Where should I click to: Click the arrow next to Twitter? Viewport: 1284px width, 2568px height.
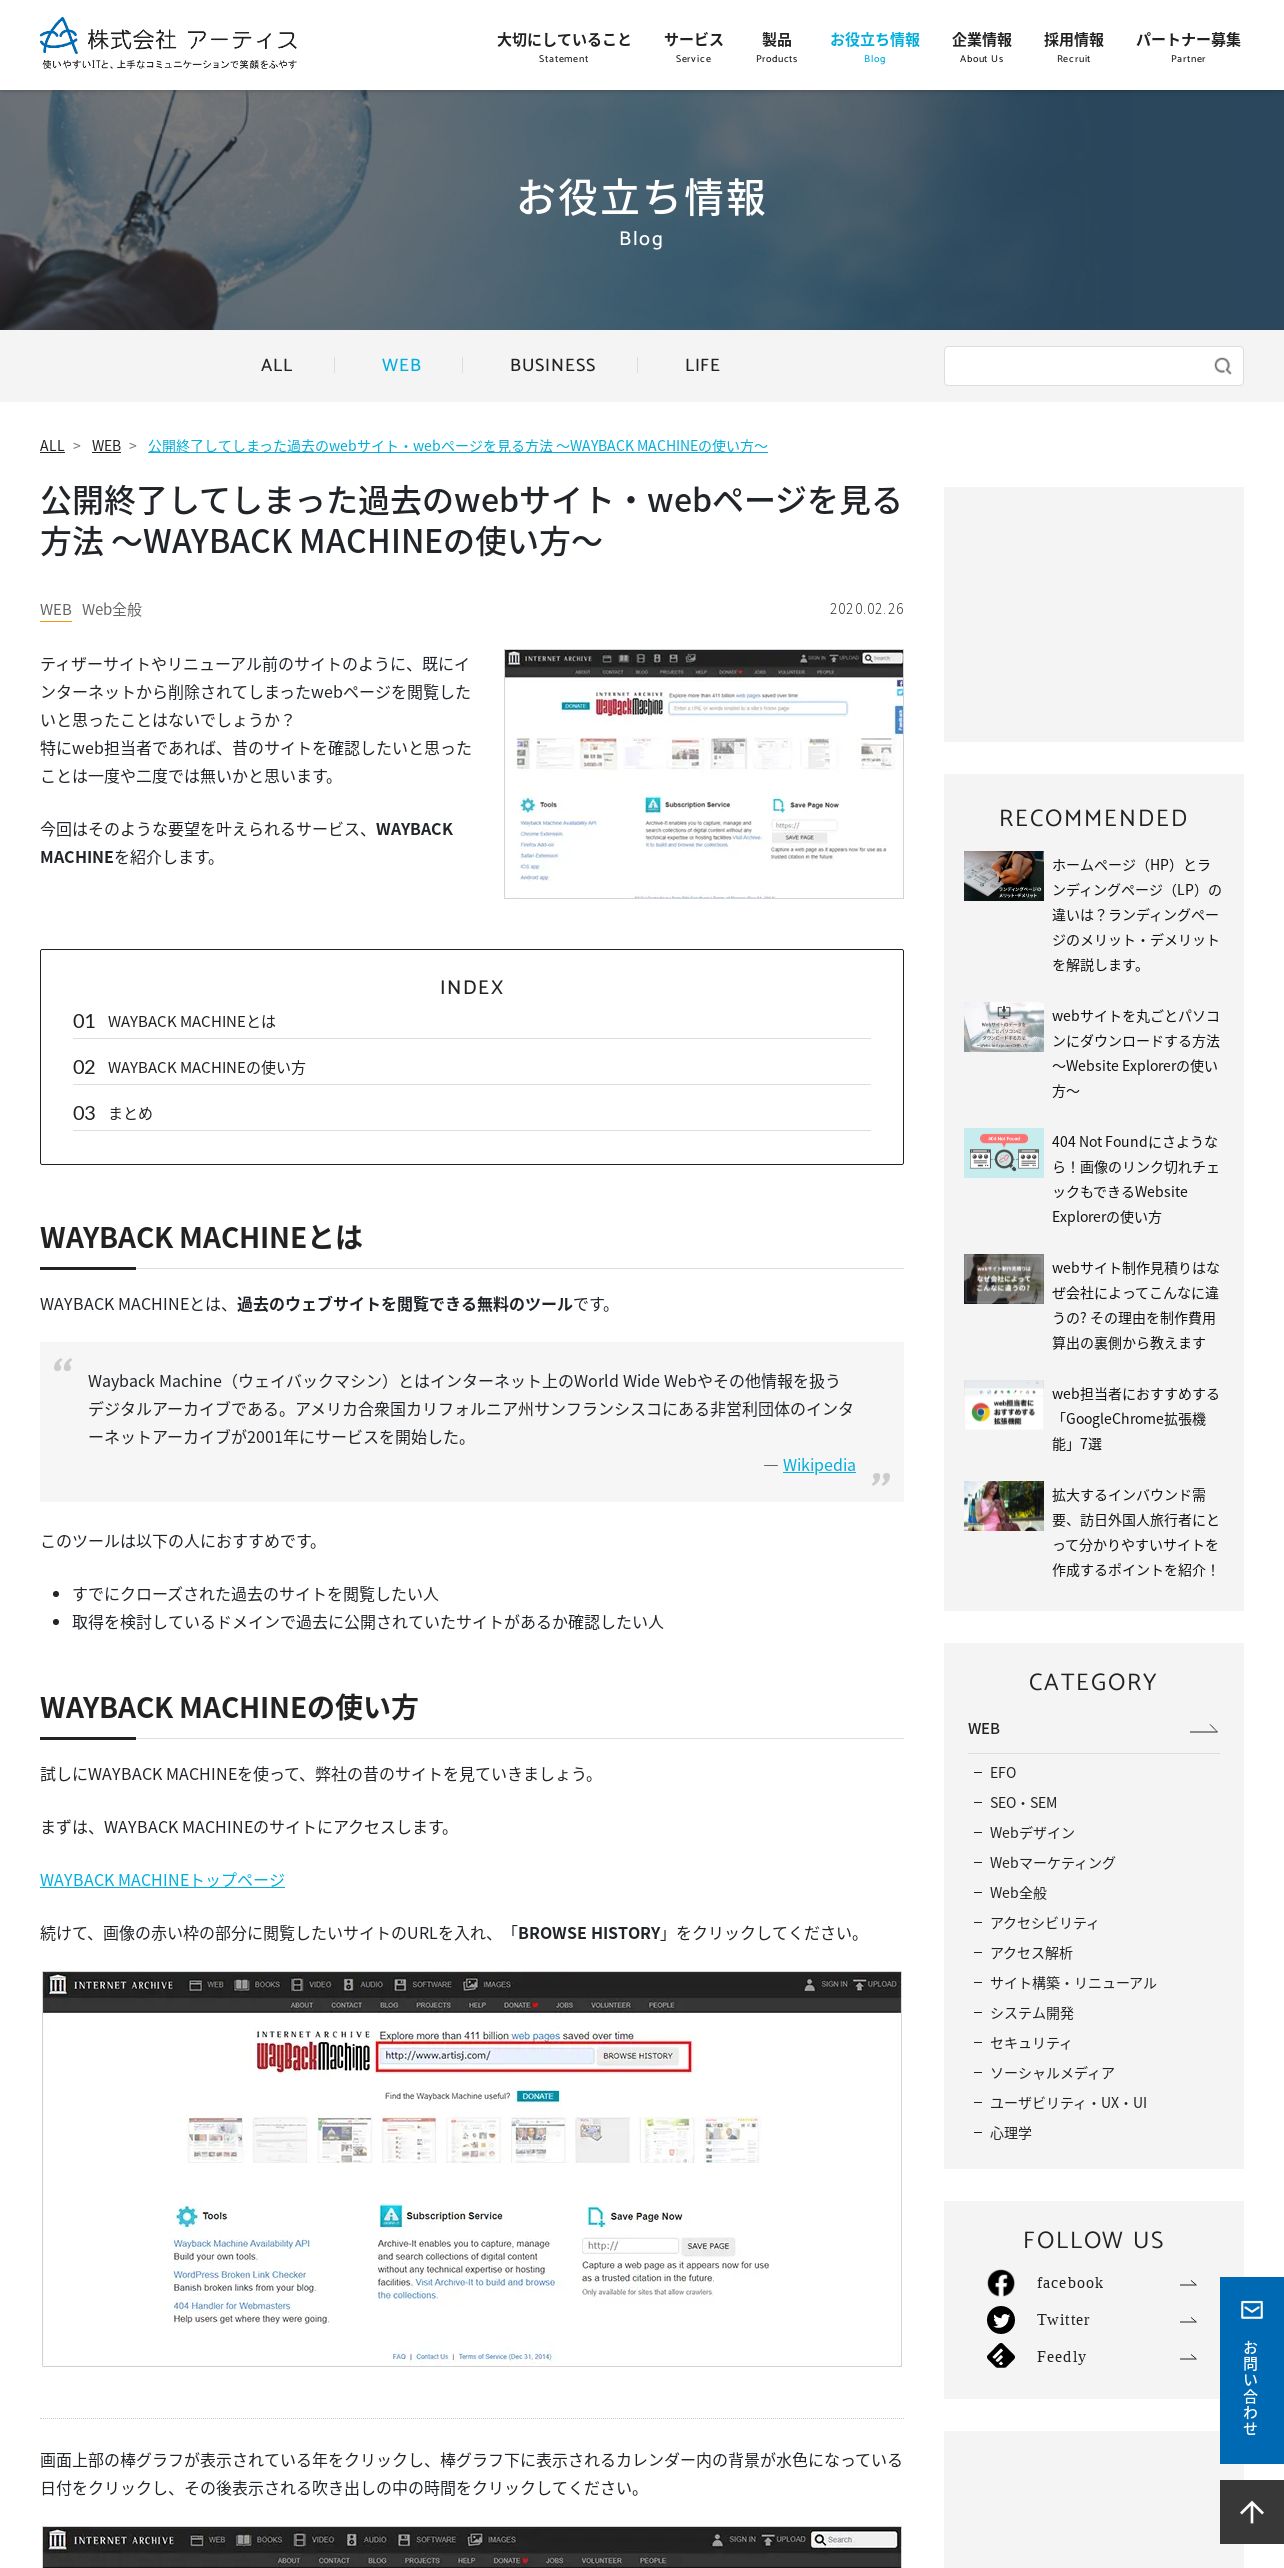[1188, 2320]
